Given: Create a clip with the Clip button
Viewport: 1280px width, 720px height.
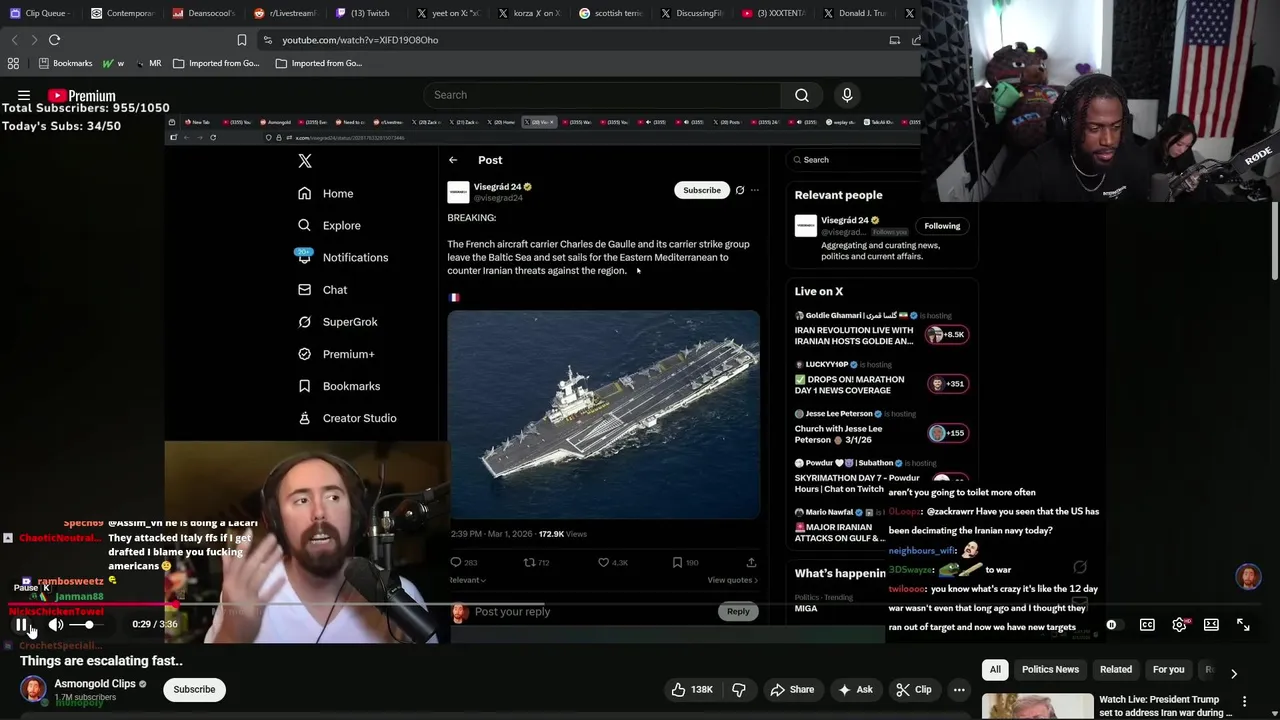Looking at the screenshot, I should pos(914,690).
